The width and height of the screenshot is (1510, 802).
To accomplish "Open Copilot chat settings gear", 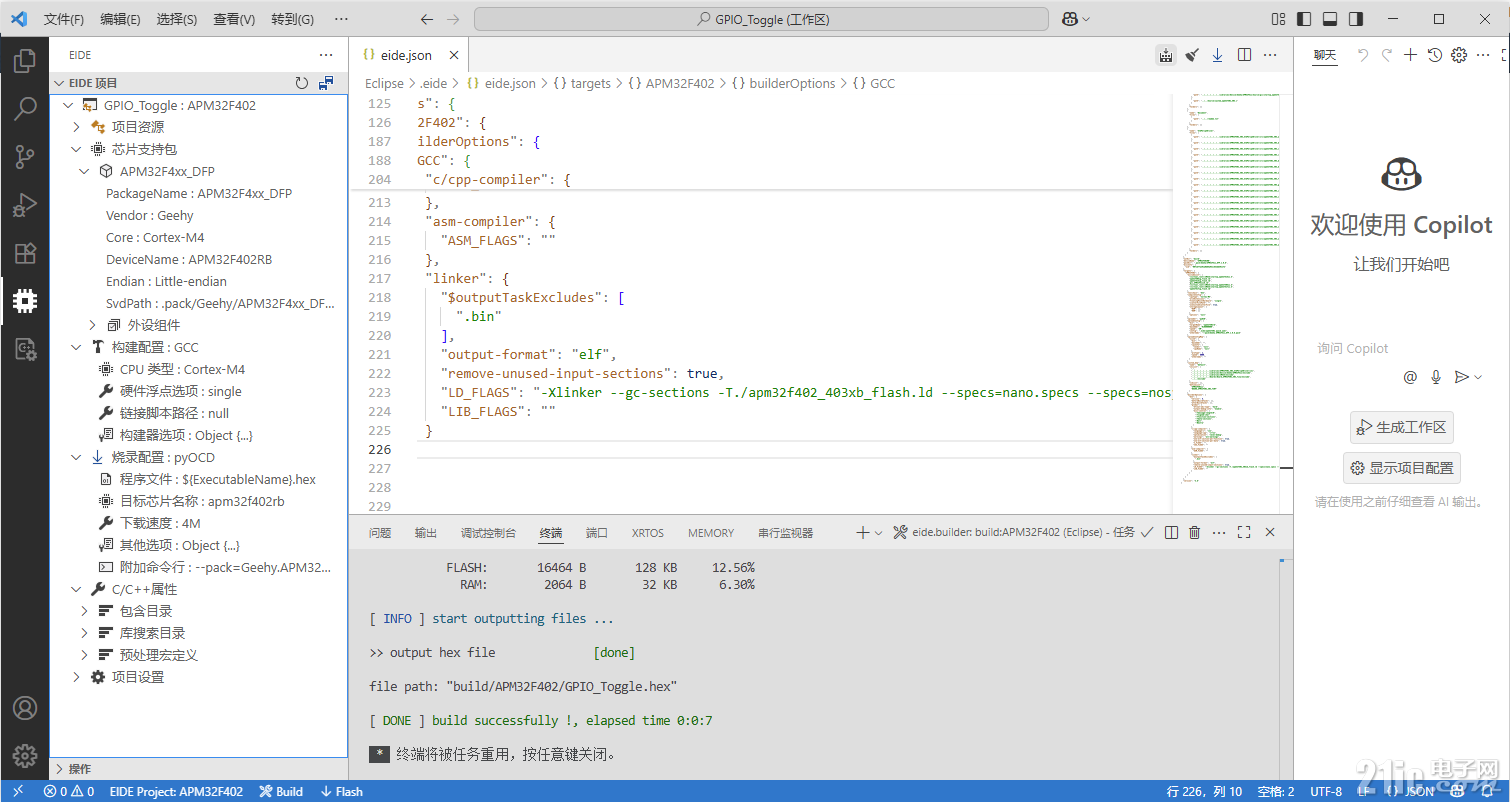I will click(1458, 55).
